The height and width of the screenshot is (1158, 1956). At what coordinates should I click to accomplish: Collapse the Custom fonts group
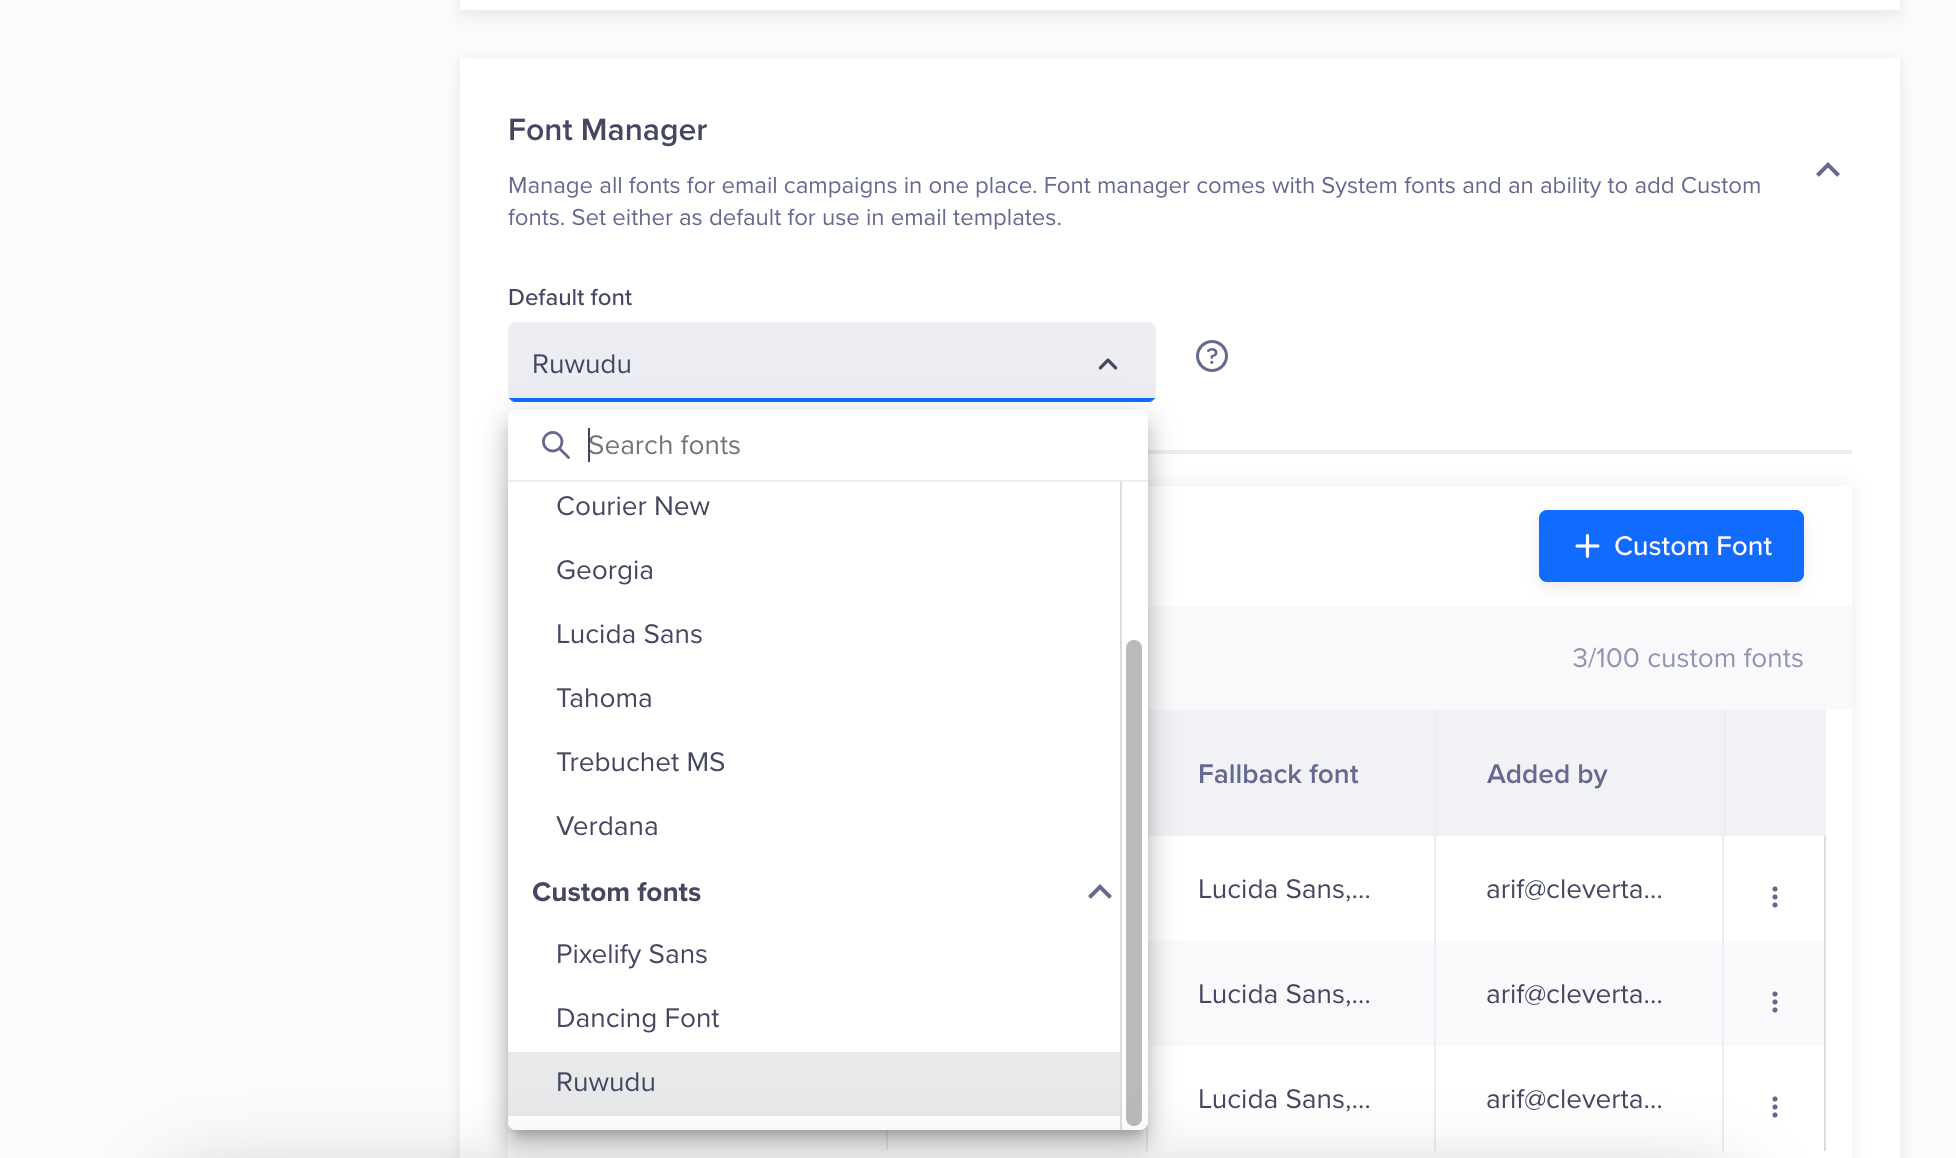pyautogui.click(x=1099, y=892)
